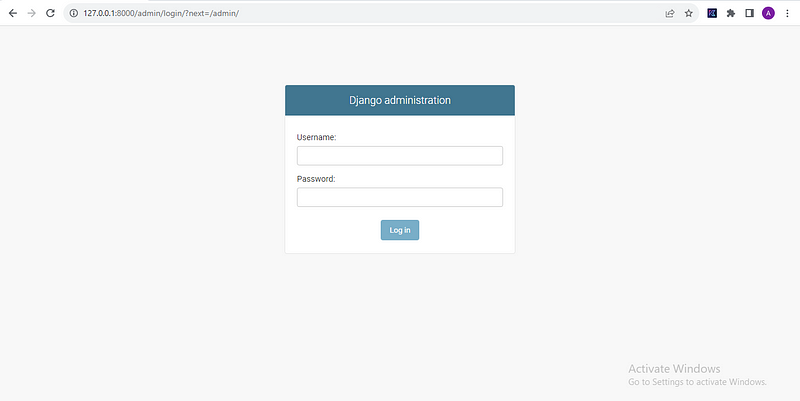Click the Username label

point(316,137)
